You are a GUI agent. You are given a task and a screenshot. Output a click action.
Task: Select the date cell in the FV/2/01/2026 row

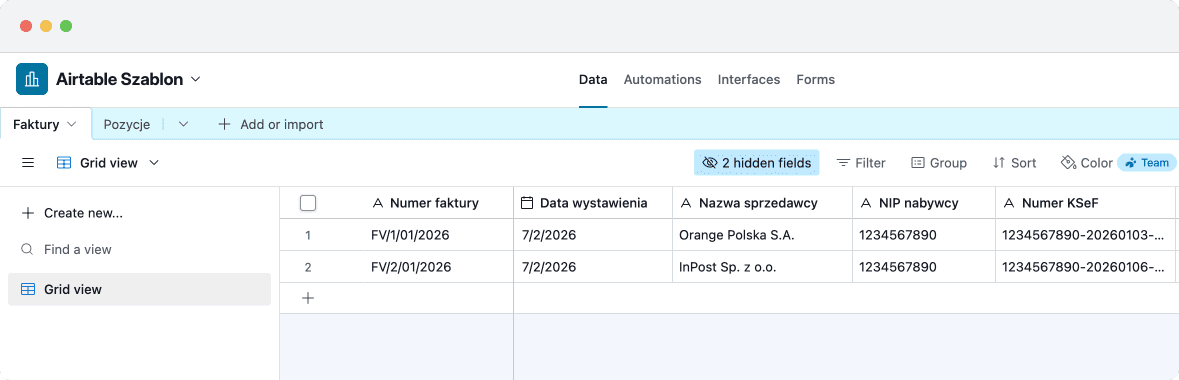[593, 267]
